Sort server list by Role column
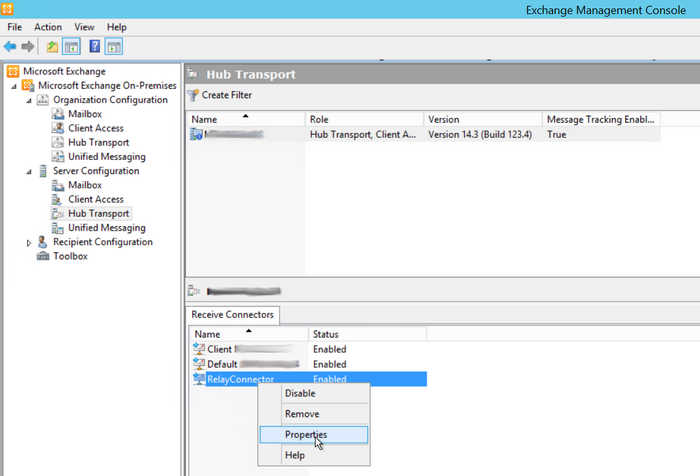Screen dimensions: 700x476 (364, 119)
